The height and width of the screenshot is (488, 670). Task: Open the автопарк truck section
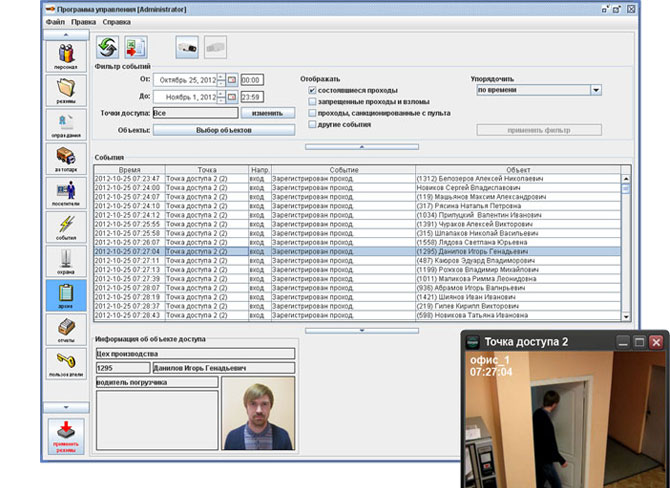[66, 159]
